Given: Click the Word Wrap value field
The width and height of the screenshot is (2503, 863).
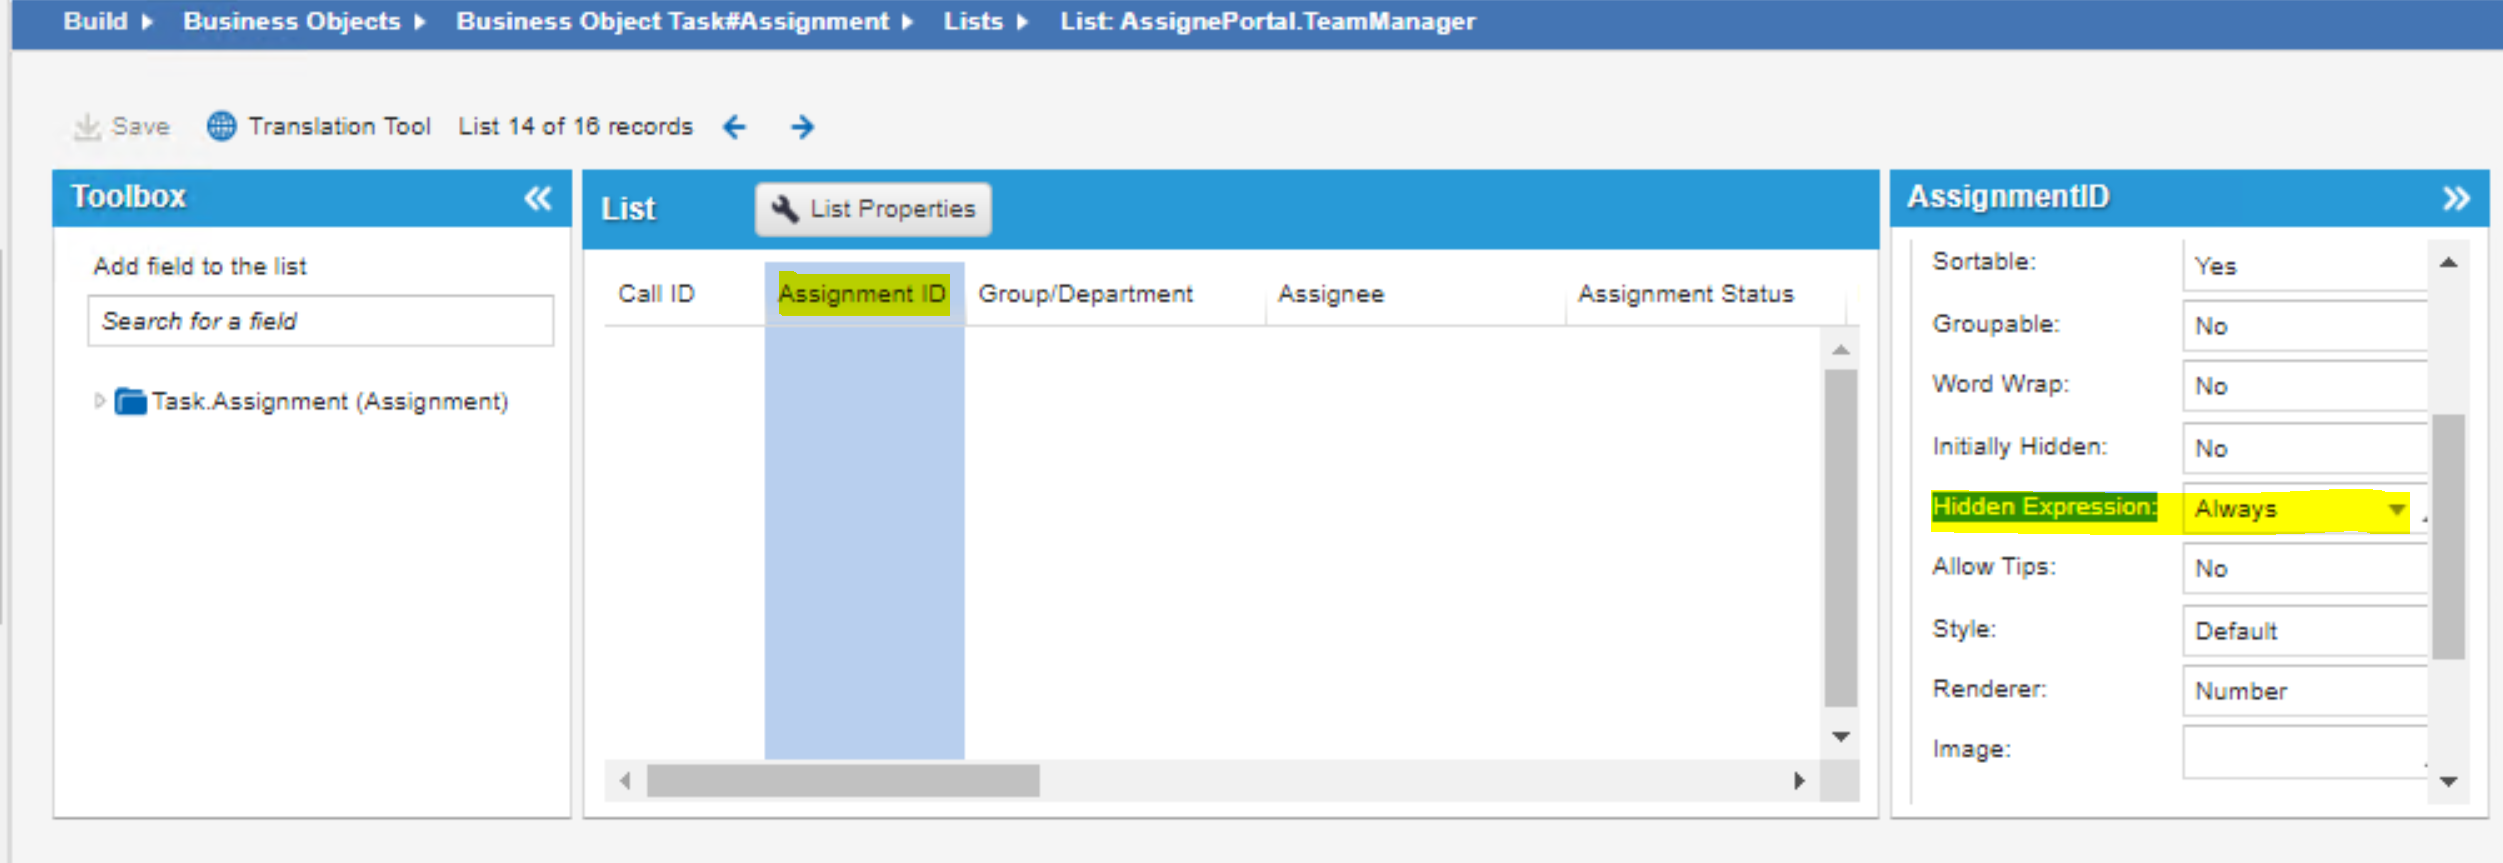Looking at the screenshot, I should coord(2304,387).
